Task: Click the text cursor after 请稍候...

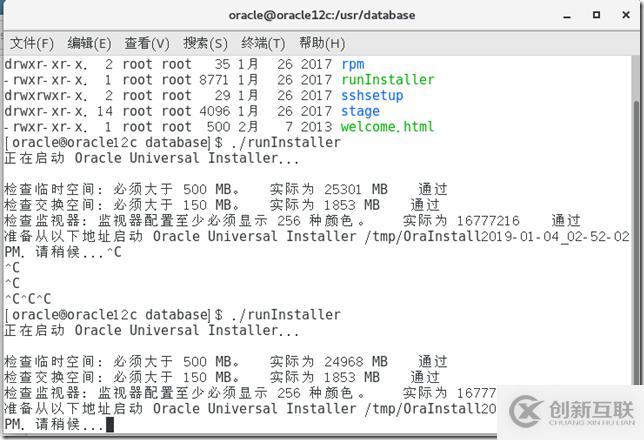Action: click(110, 424)
